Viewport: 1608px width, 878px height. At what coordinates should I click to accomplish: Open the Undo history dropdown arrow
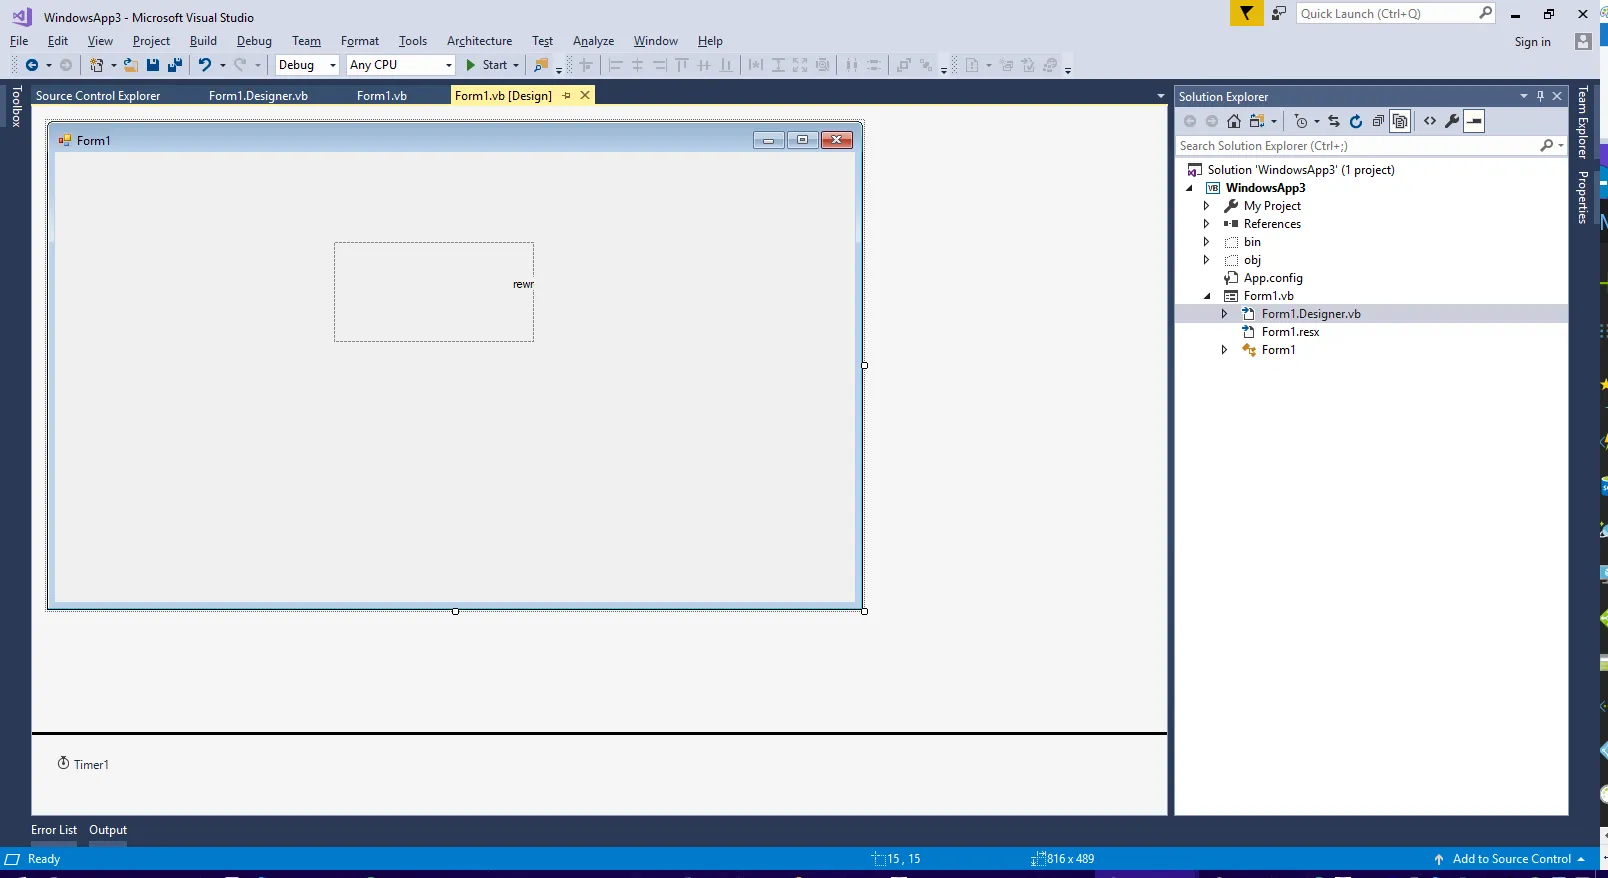pyautogui.click(x=222, y=65)
